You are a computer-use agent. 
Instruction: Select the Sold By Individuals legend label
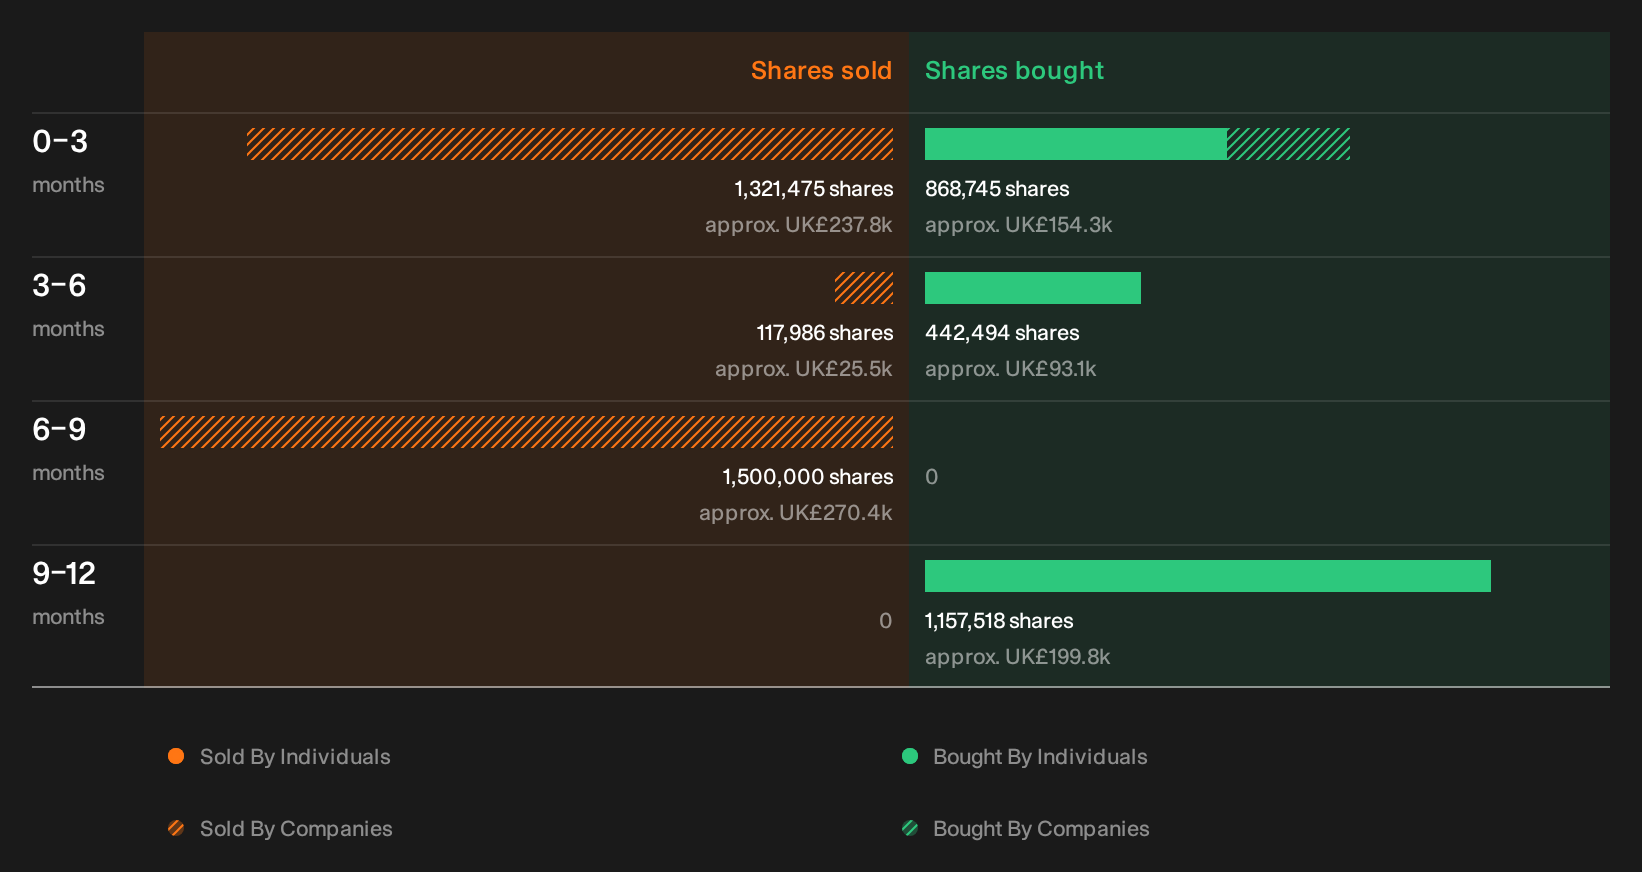click(x=295, y=757)
